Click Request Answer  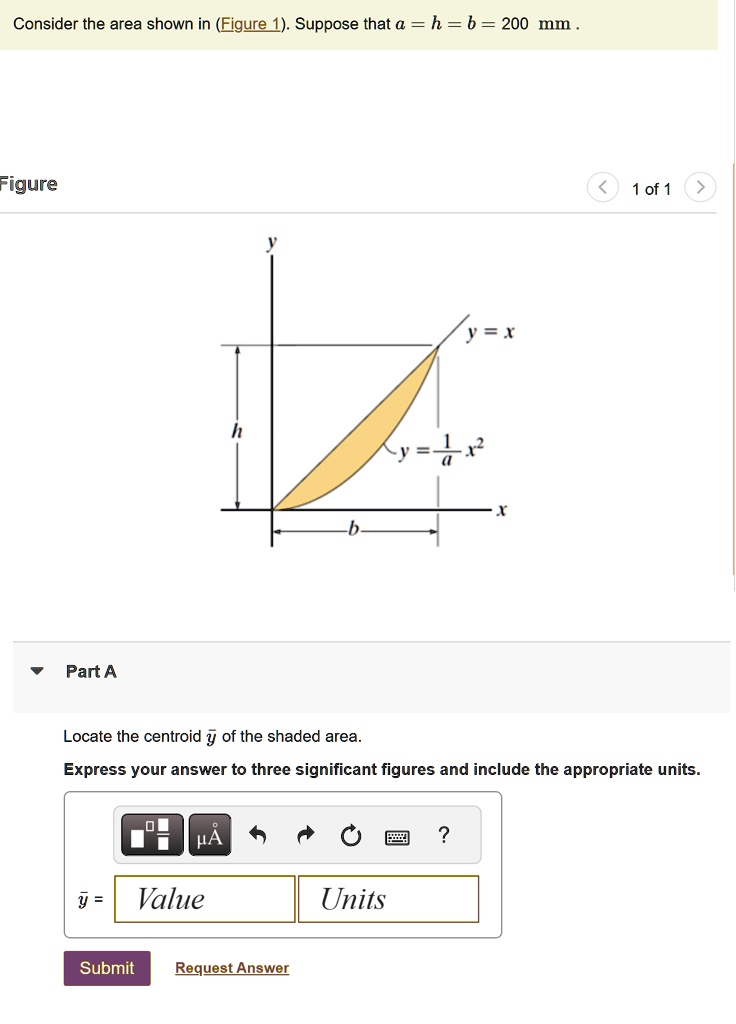[x=231, y=968]
